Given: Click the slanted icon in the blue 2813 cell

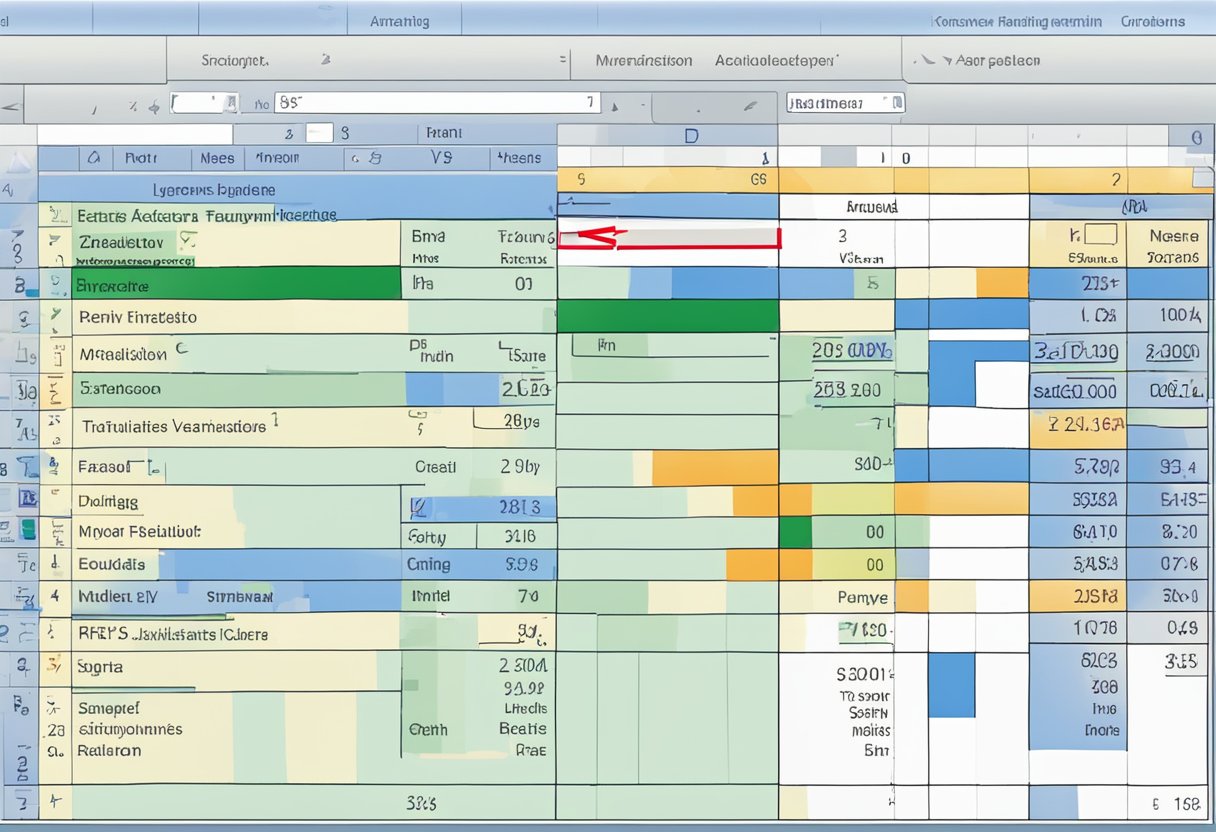Looking at the screenshot, I should (x=420, y=508).
